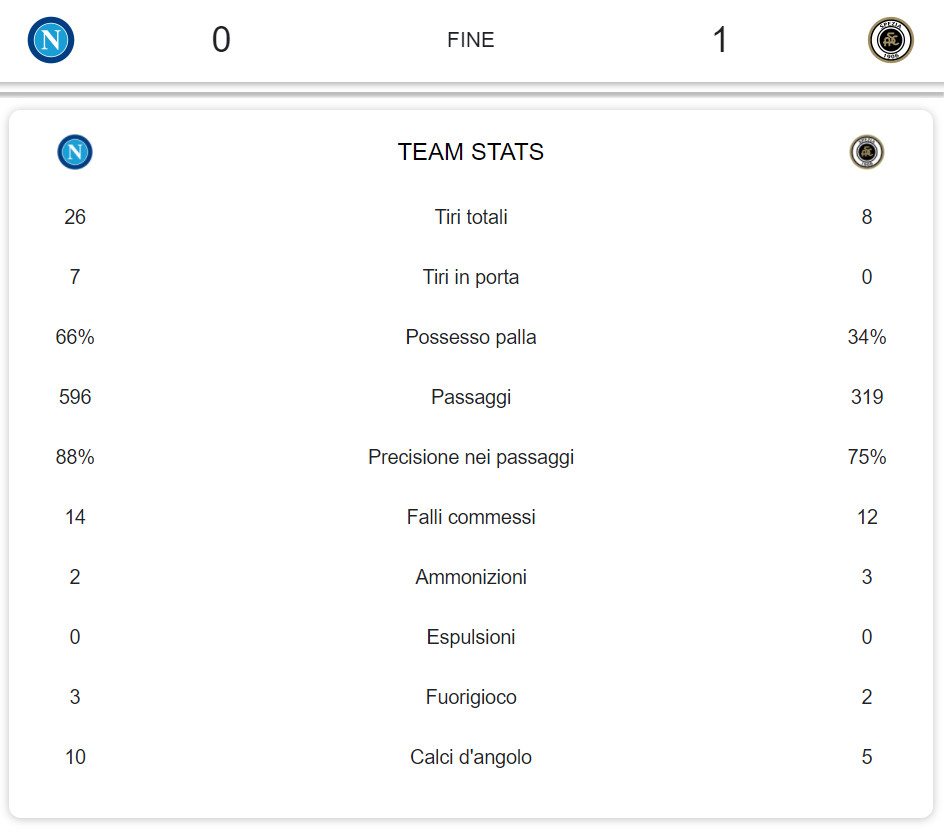Click Napoli's score of 0 in the header
The height and width of the screenshot is (837, 944).
[x=221, y=40]
